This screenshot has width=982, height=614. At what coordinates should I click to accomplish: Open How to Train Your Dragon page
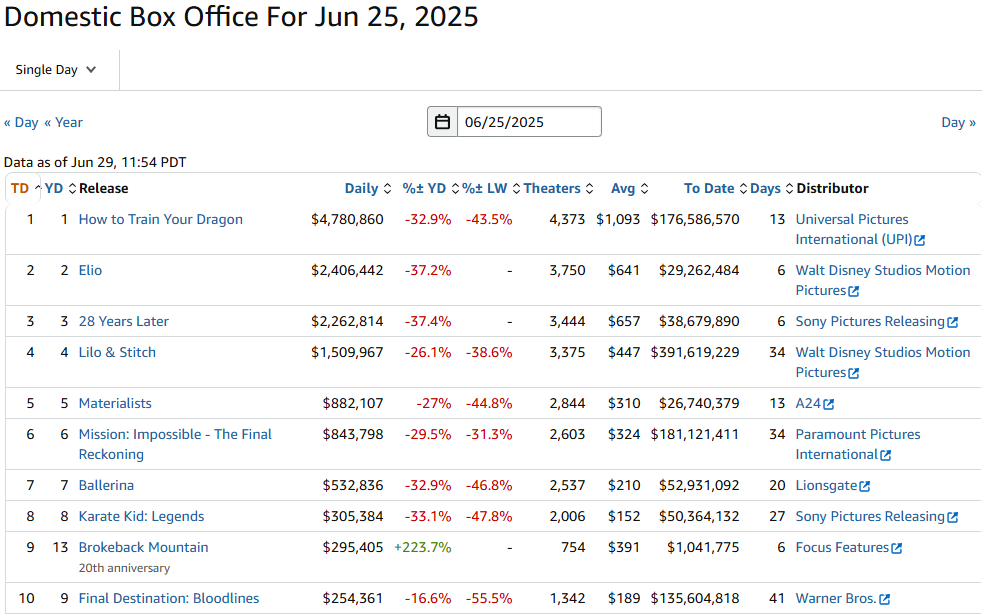[160, 219]
